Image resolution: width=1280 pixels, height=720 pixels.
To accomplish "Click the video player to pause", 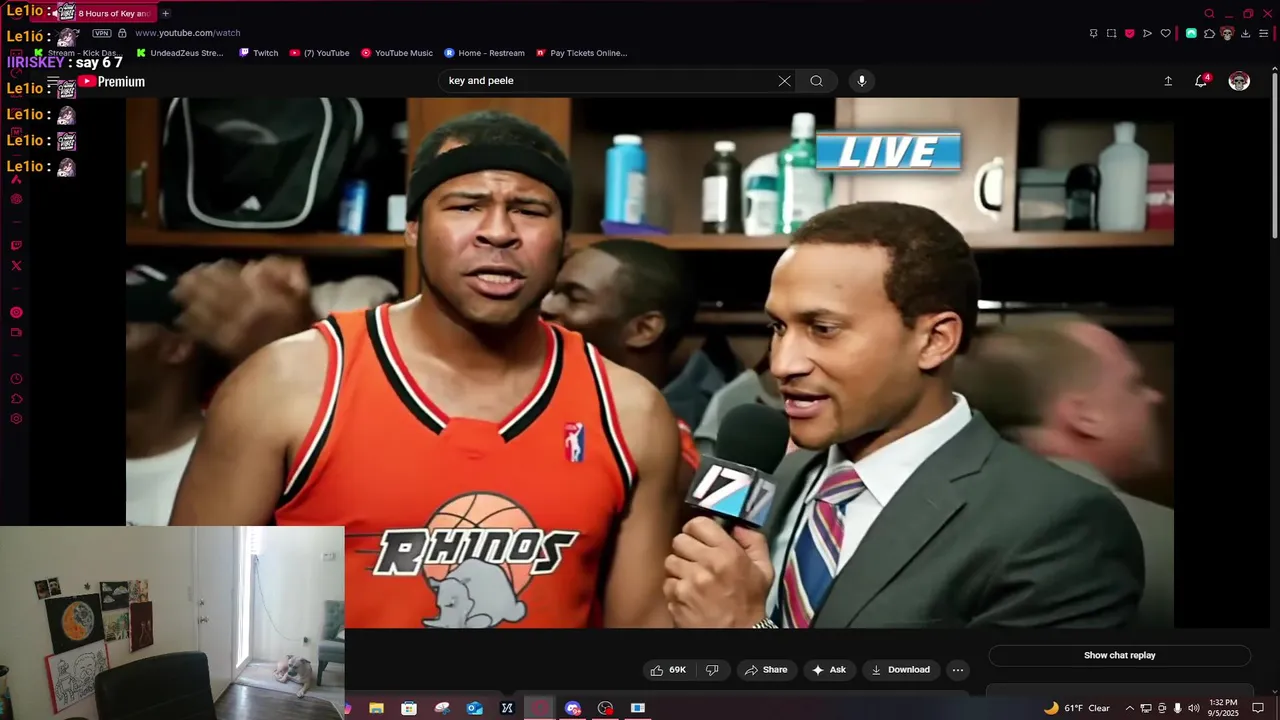I will coord(650,362).
